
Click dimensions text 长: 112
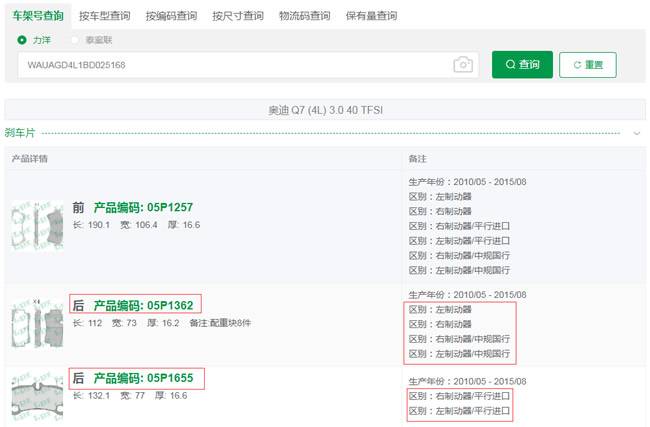[x=87, y=323]
